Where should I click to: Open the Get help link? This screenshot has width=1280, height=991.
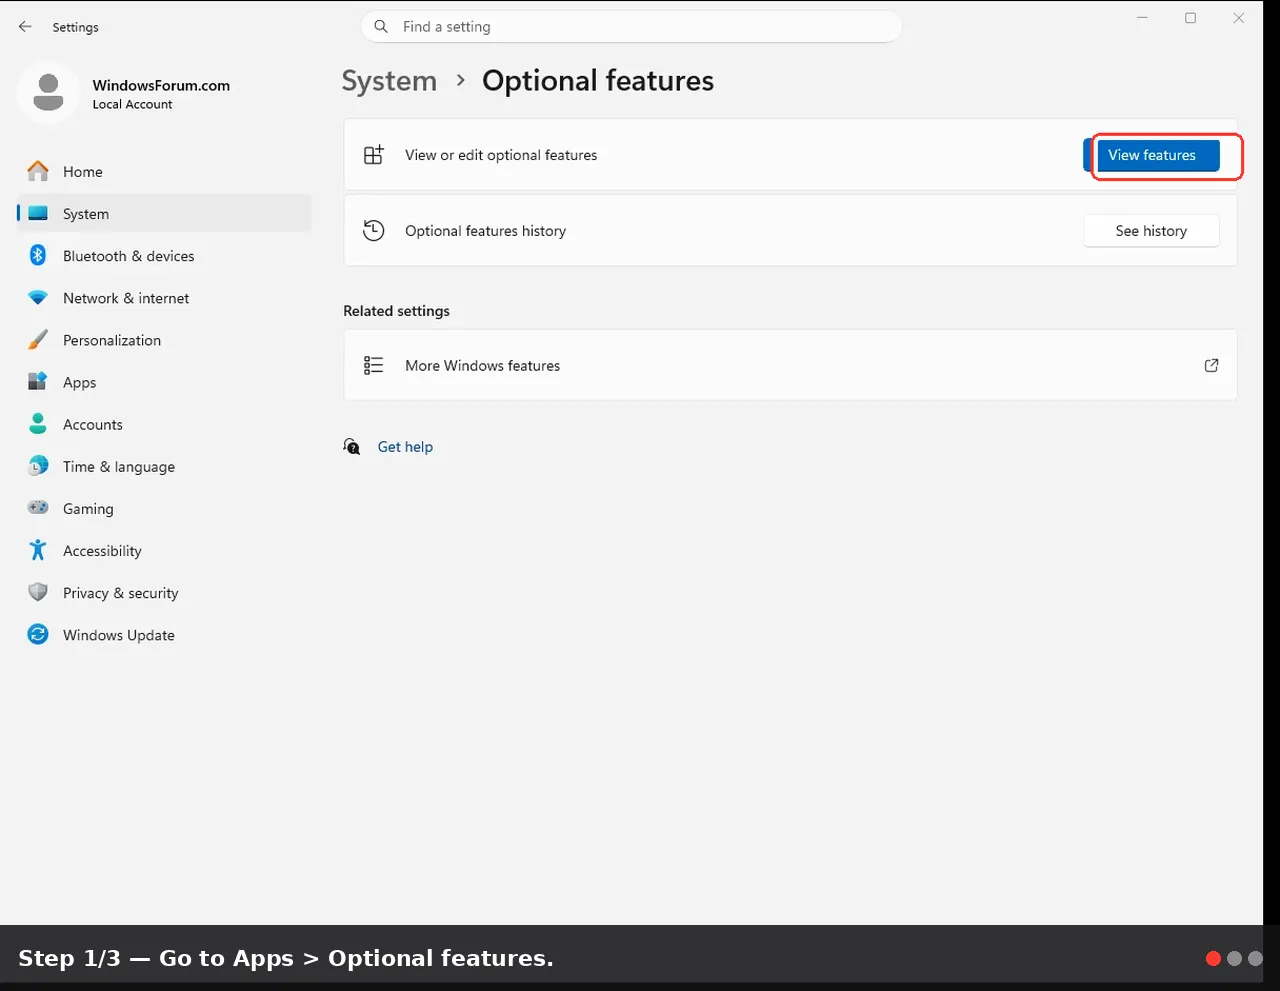coord(405,447)
